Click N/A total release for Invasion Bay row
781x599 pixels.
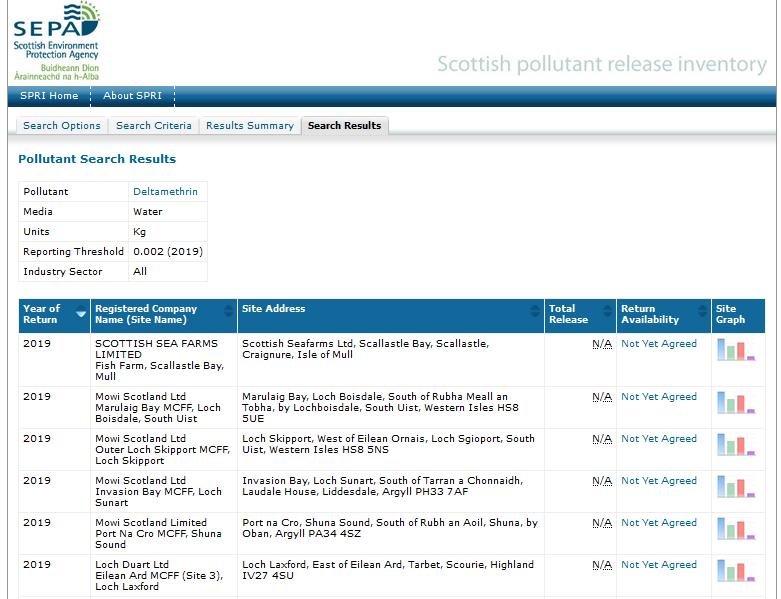click(602, 480)
